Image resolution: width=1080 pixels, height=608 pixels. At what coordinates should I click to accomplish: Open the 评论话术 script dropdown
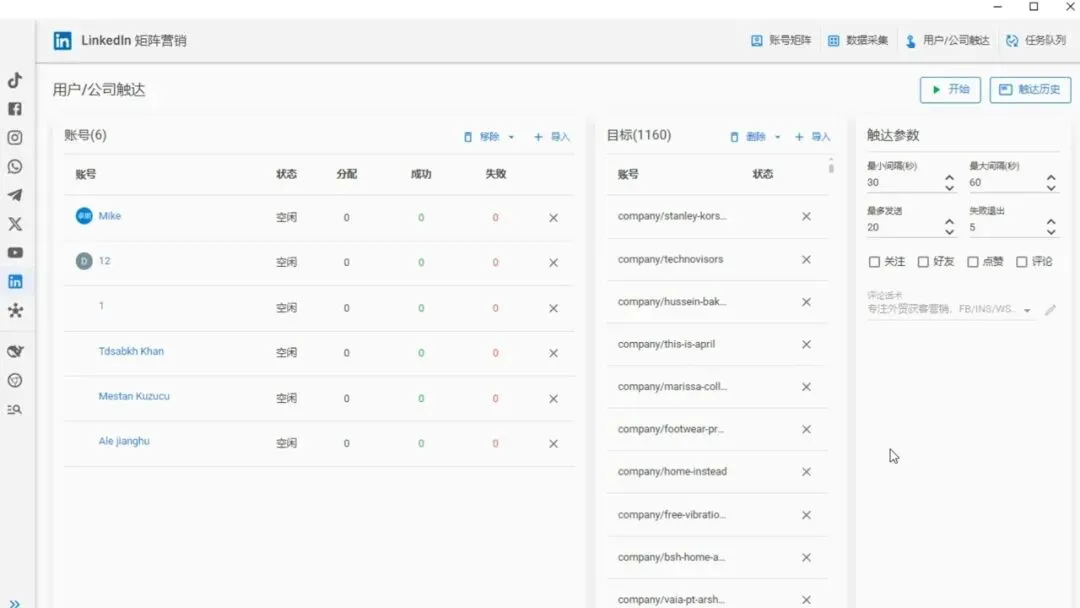[1027, 311]
